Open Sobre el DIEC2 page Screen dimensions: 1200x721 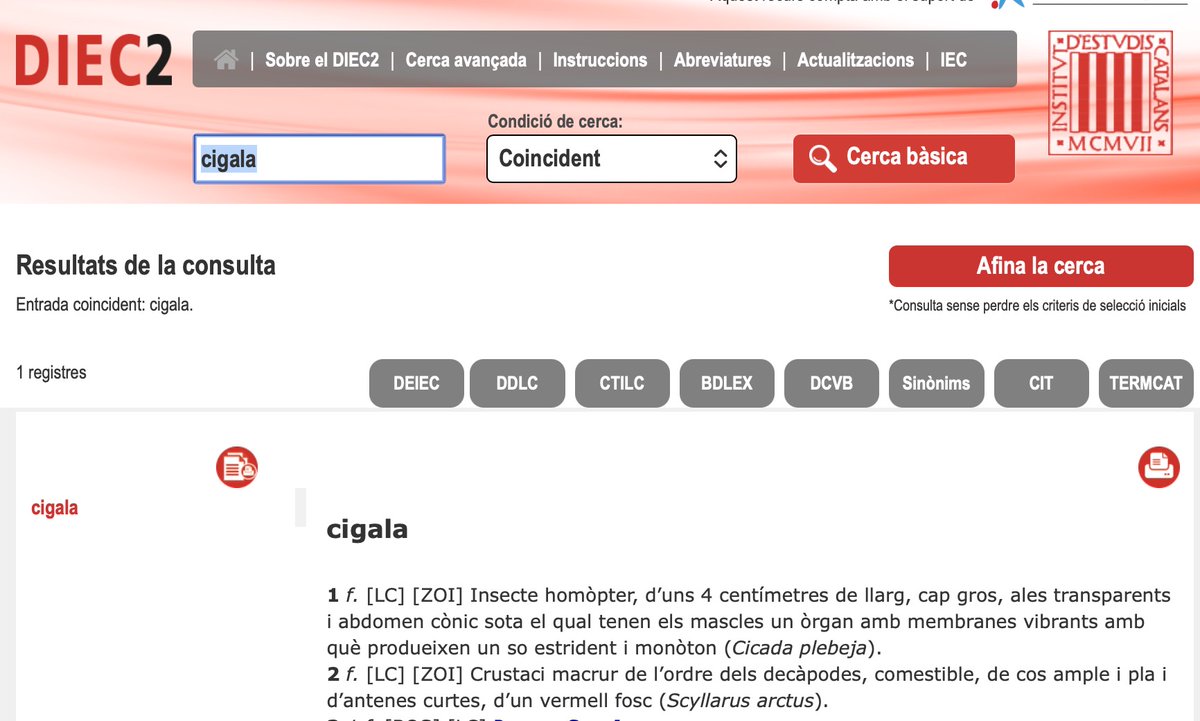pos(322,60)
